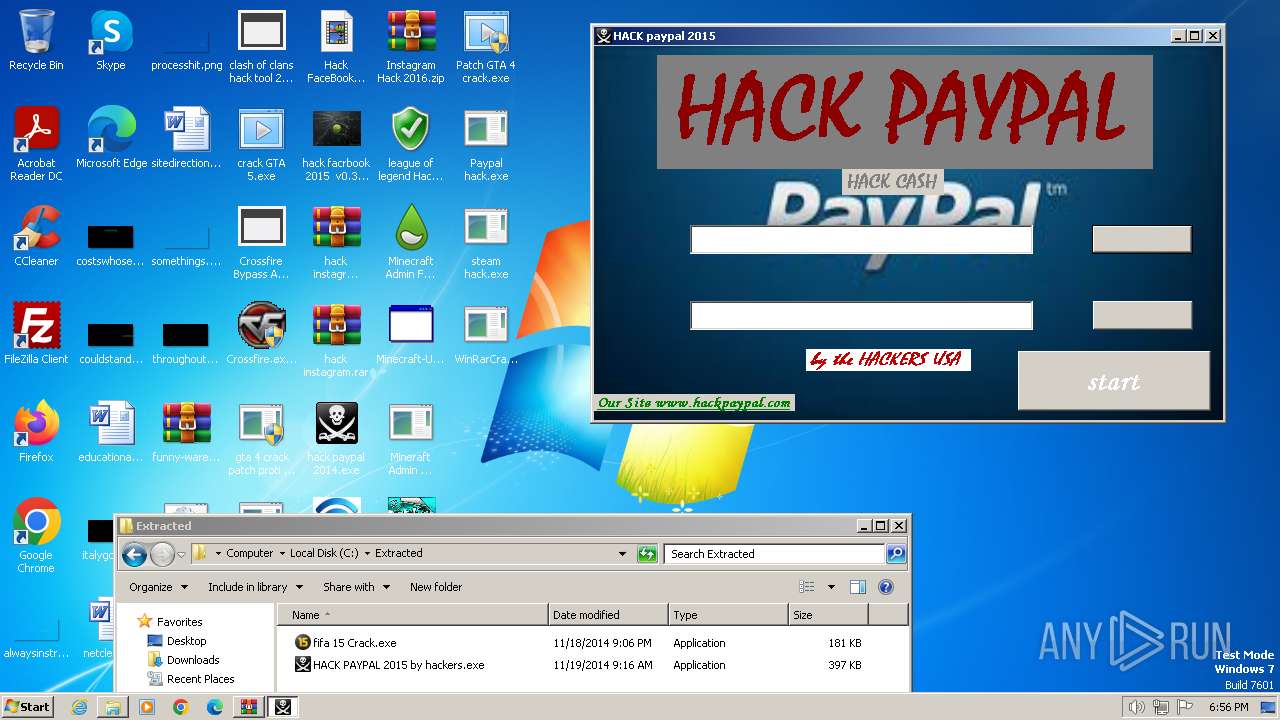Open Acrobat Reader DC shortcut
1280x720 pixels.
(x=36, y=145)
